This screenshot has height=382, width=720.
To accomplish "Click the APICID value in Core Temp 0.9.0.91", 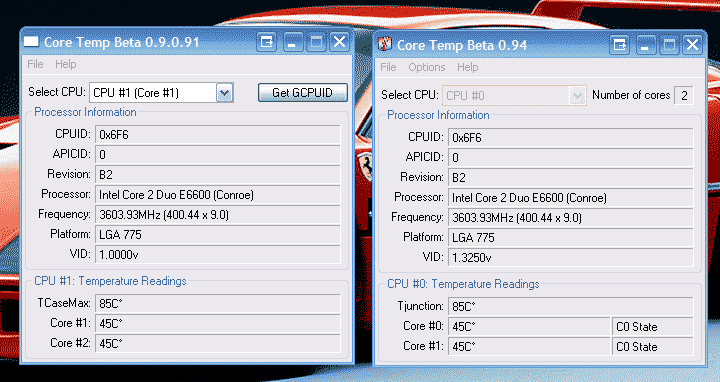I will pos(218,155).
